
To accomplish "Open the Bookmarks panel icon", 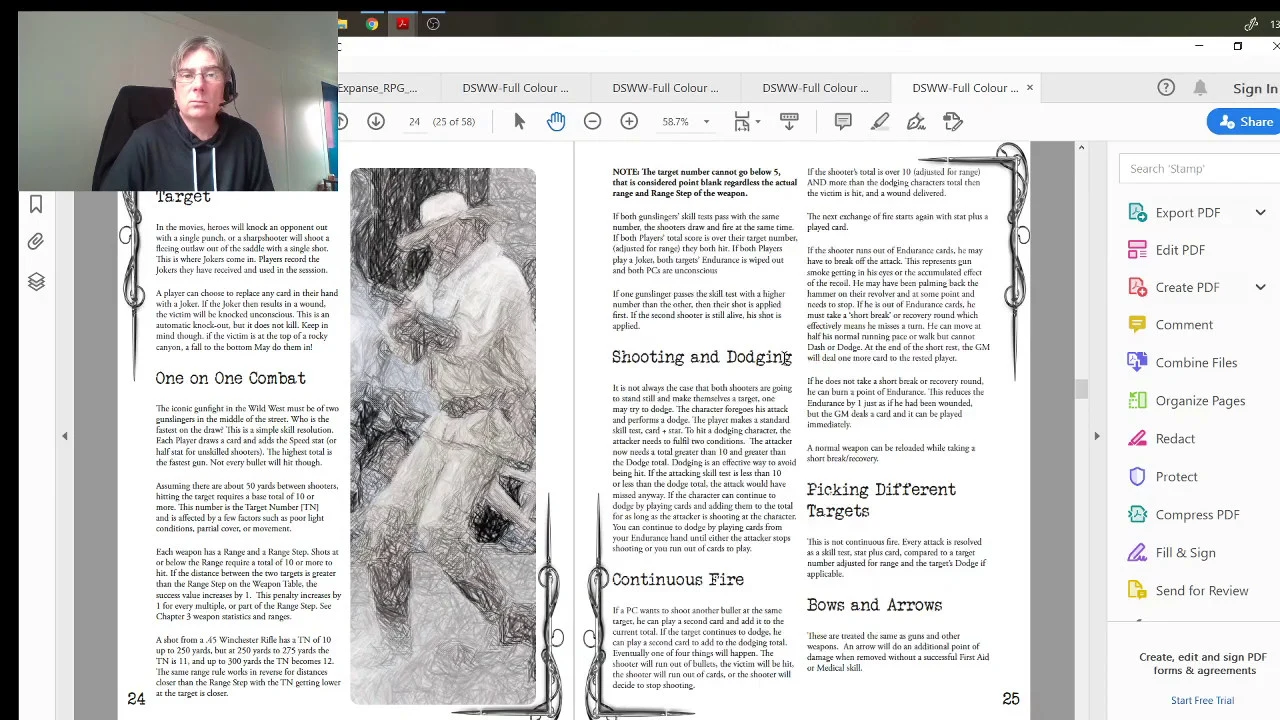I will pos(36,205).
